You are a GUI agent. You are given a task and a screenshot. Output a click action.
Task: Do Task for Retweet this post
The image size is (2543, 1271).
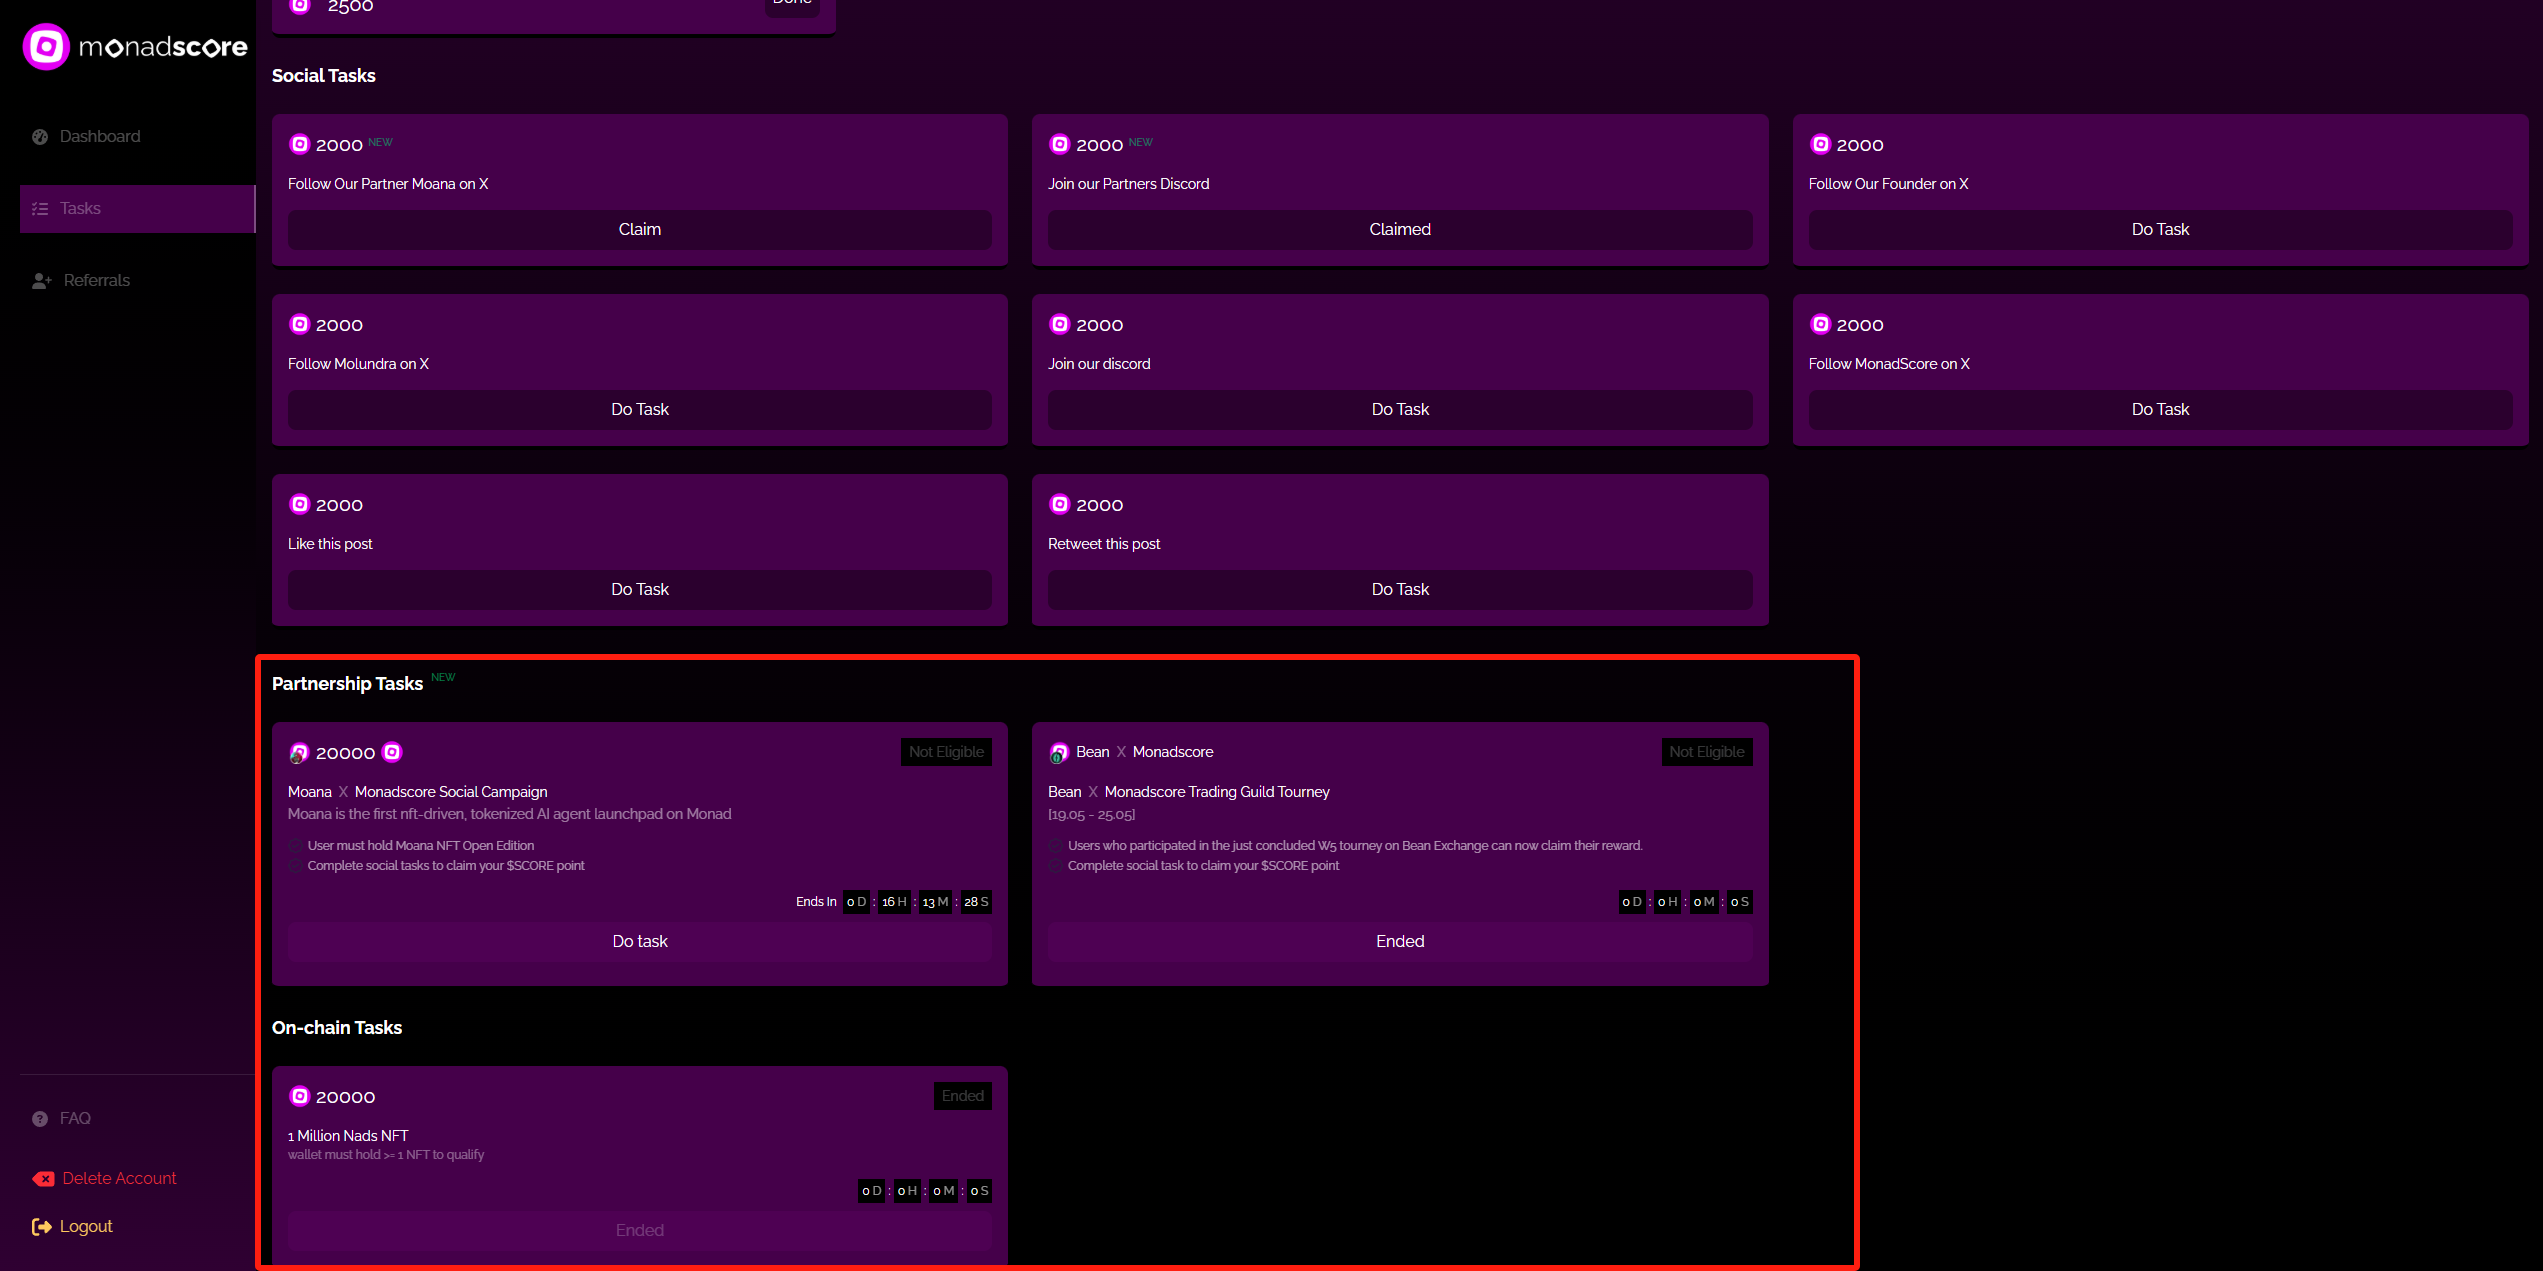click(1400, 590)
